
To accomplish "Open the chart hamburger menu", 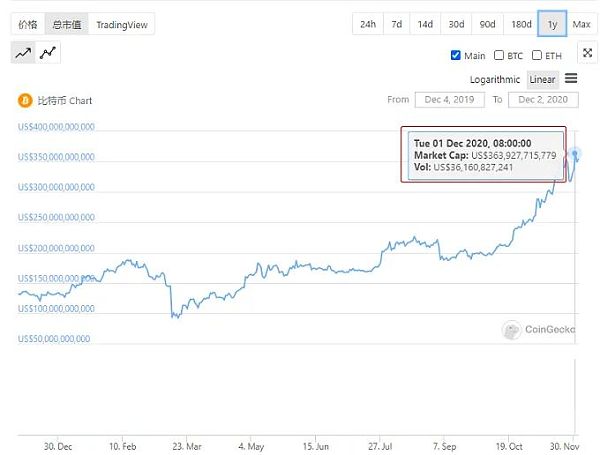I will point(571,78).
